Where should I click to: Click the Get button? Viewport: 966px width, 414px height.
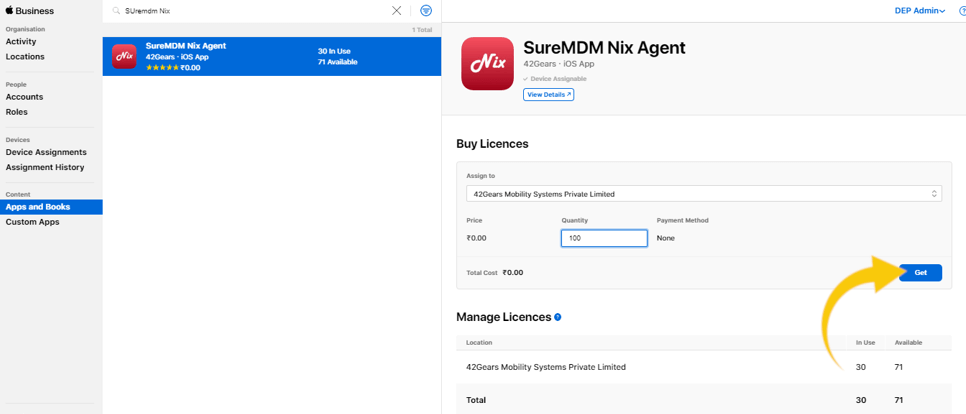point(920,272)
